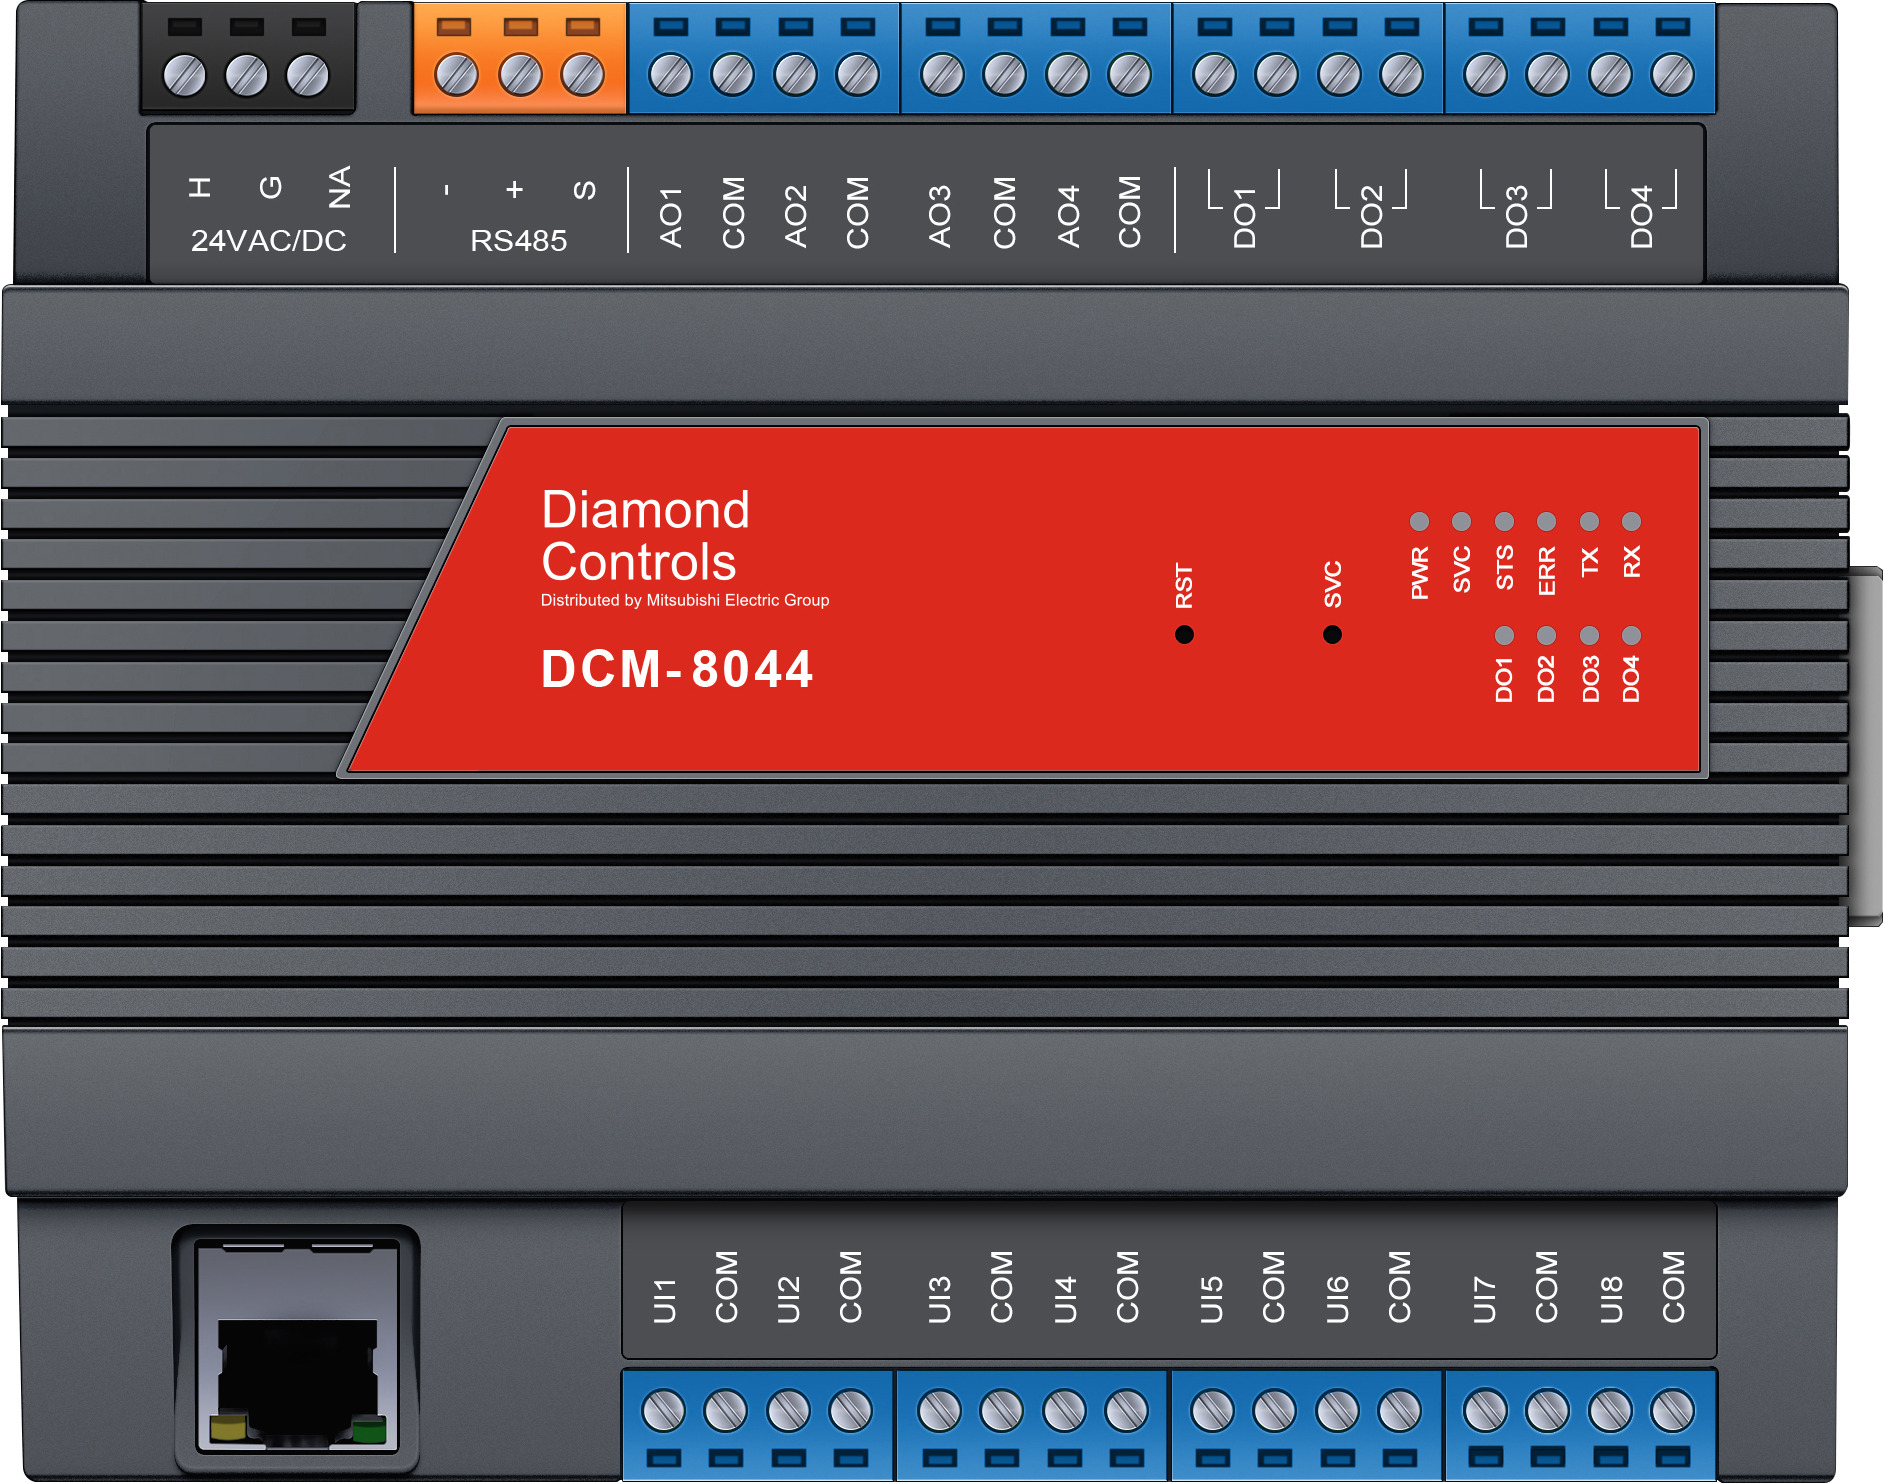Click the PWR status LED
The image size is (1883, 1483).
point(1418,520)
